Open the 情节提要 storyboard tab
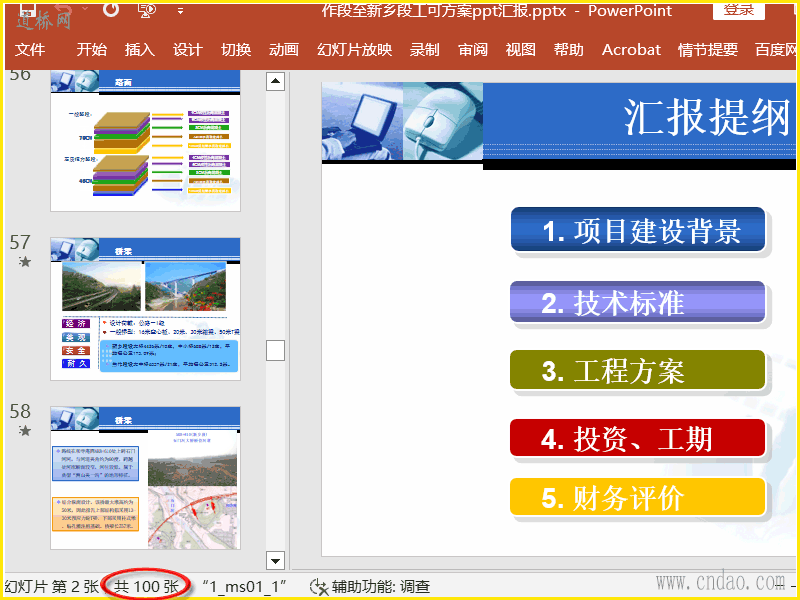 [708, 49]
